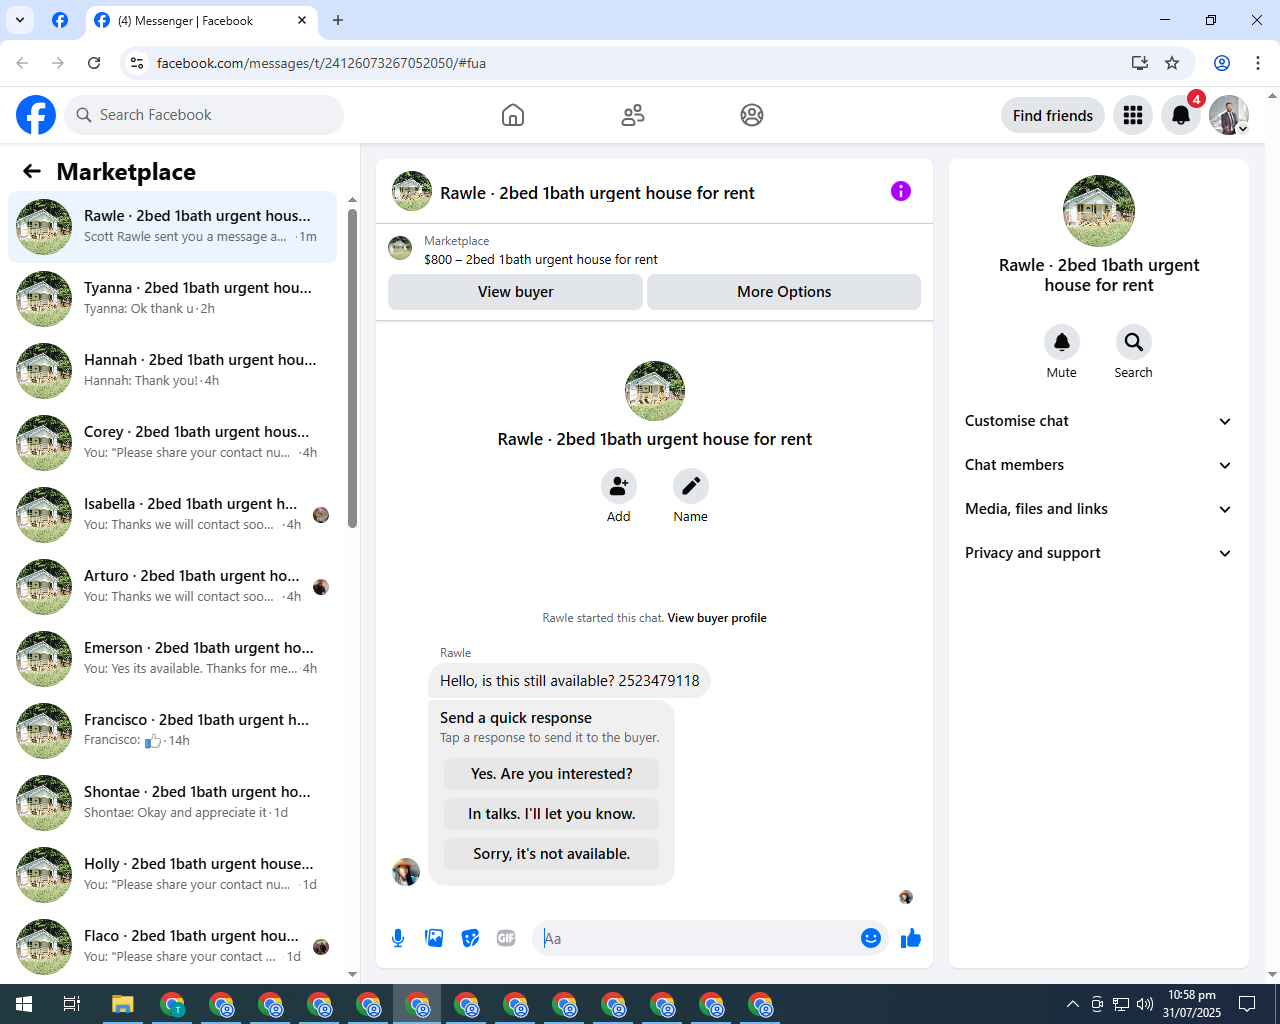Open Francisco conversation in chat list
Image resolution: width=1280 pixels, height=1024 pixels.
(x=172, y=731)
